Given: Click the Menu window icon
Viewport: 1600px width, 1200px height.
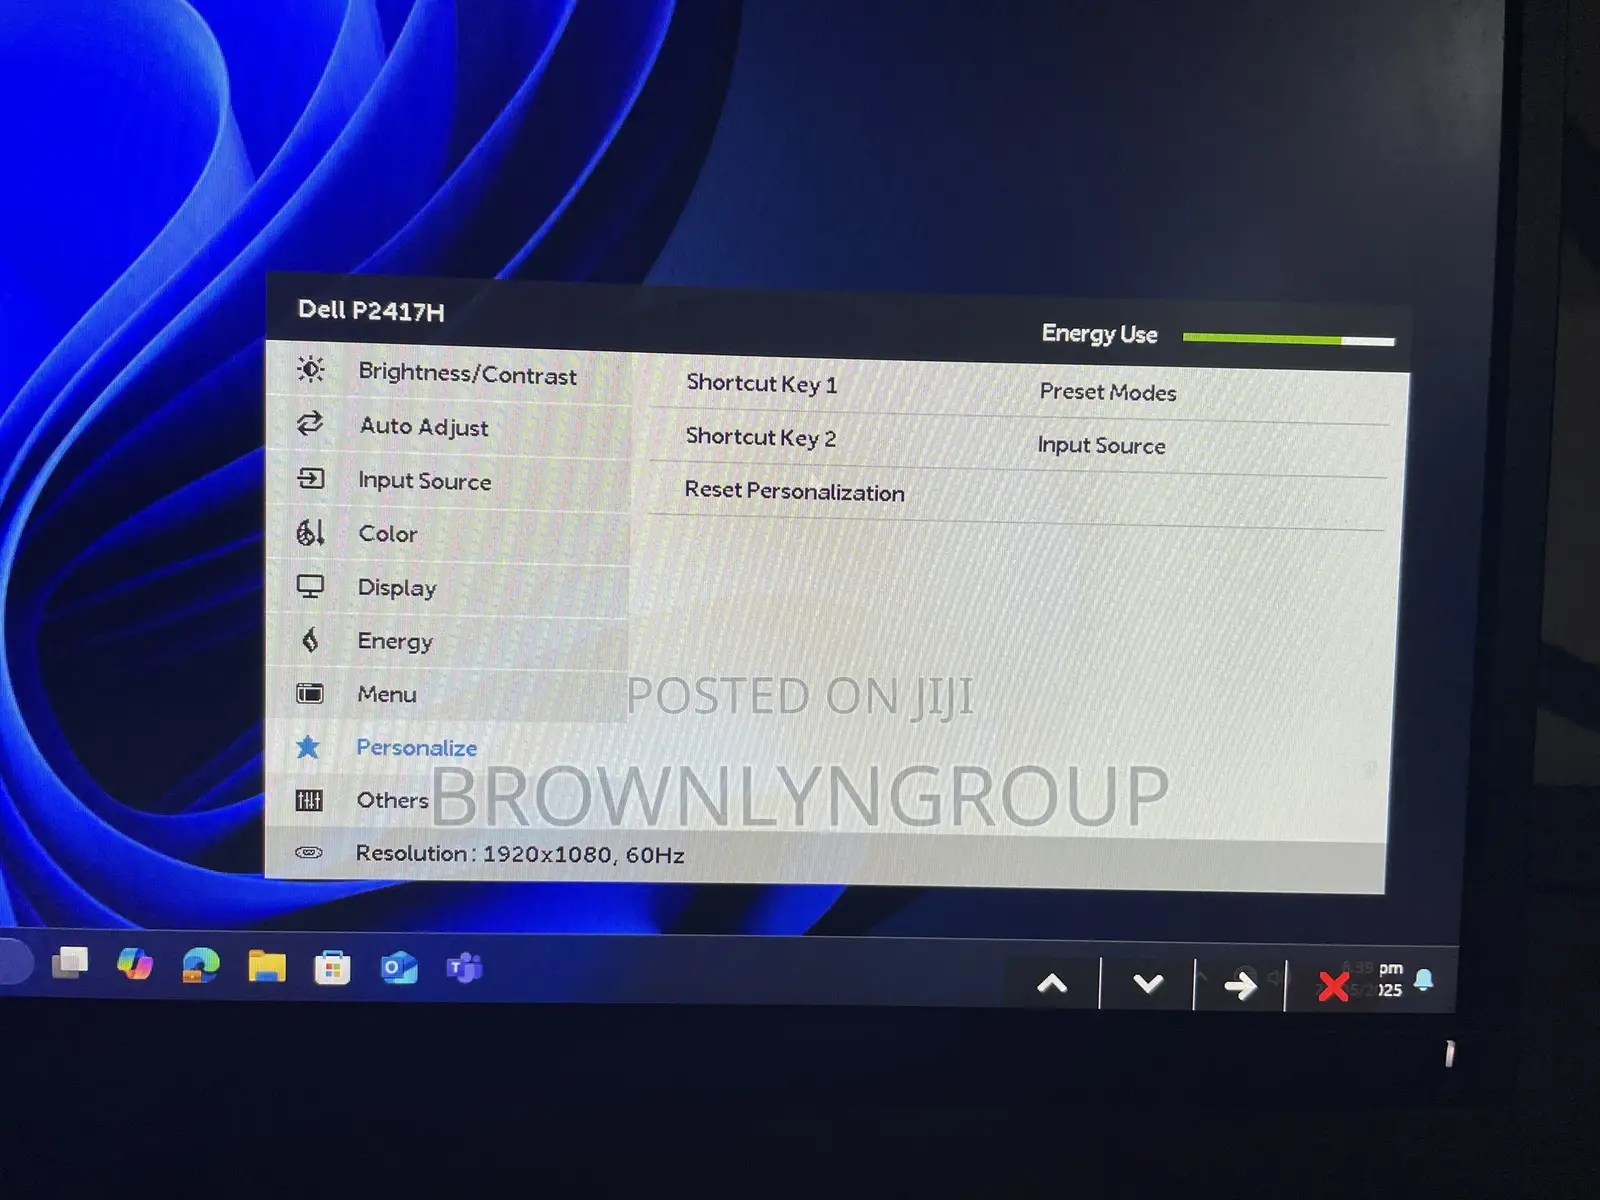Looking at the screenshot, I should (310, 693).
